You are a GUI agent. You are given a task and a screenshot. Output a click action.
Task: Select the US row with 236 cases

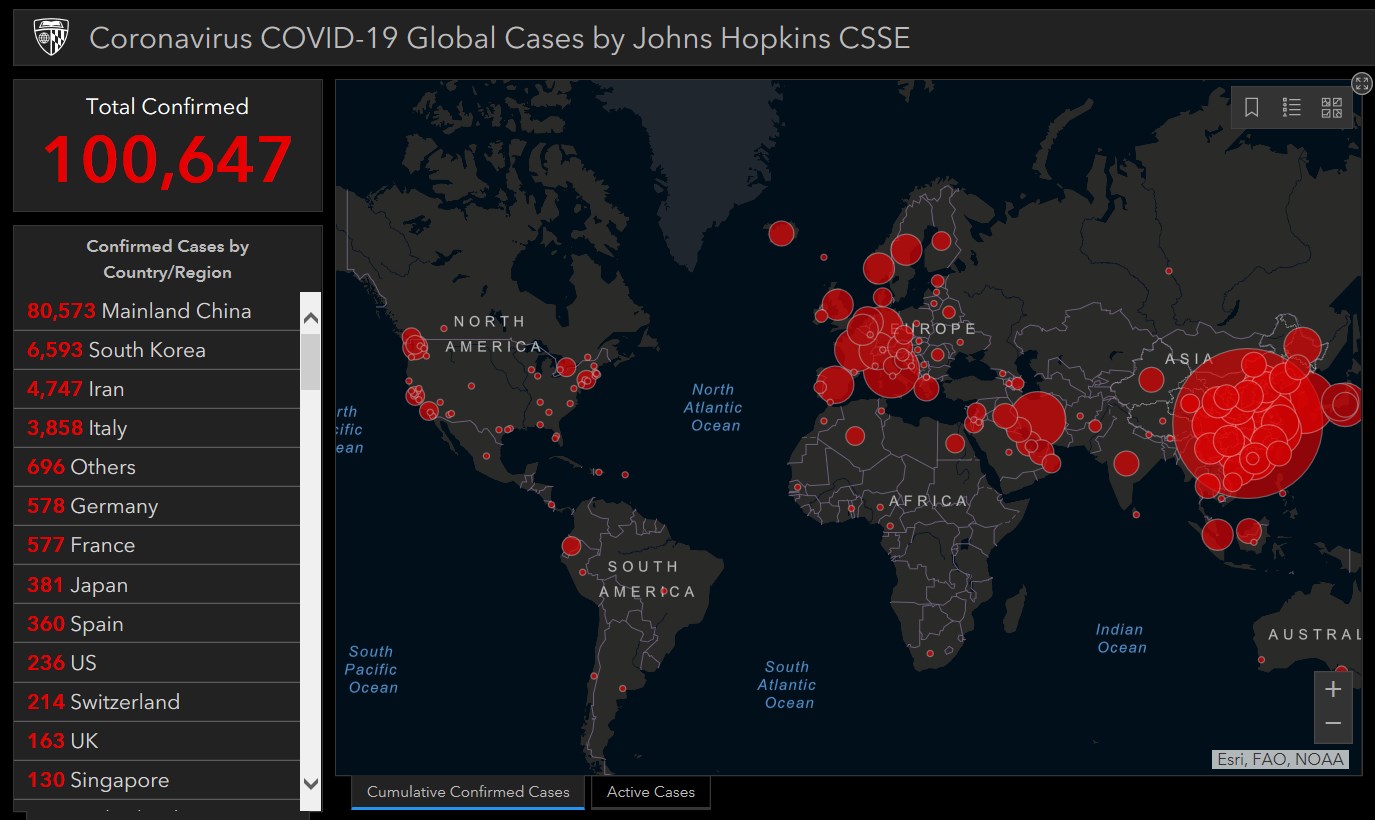[157, 663]
